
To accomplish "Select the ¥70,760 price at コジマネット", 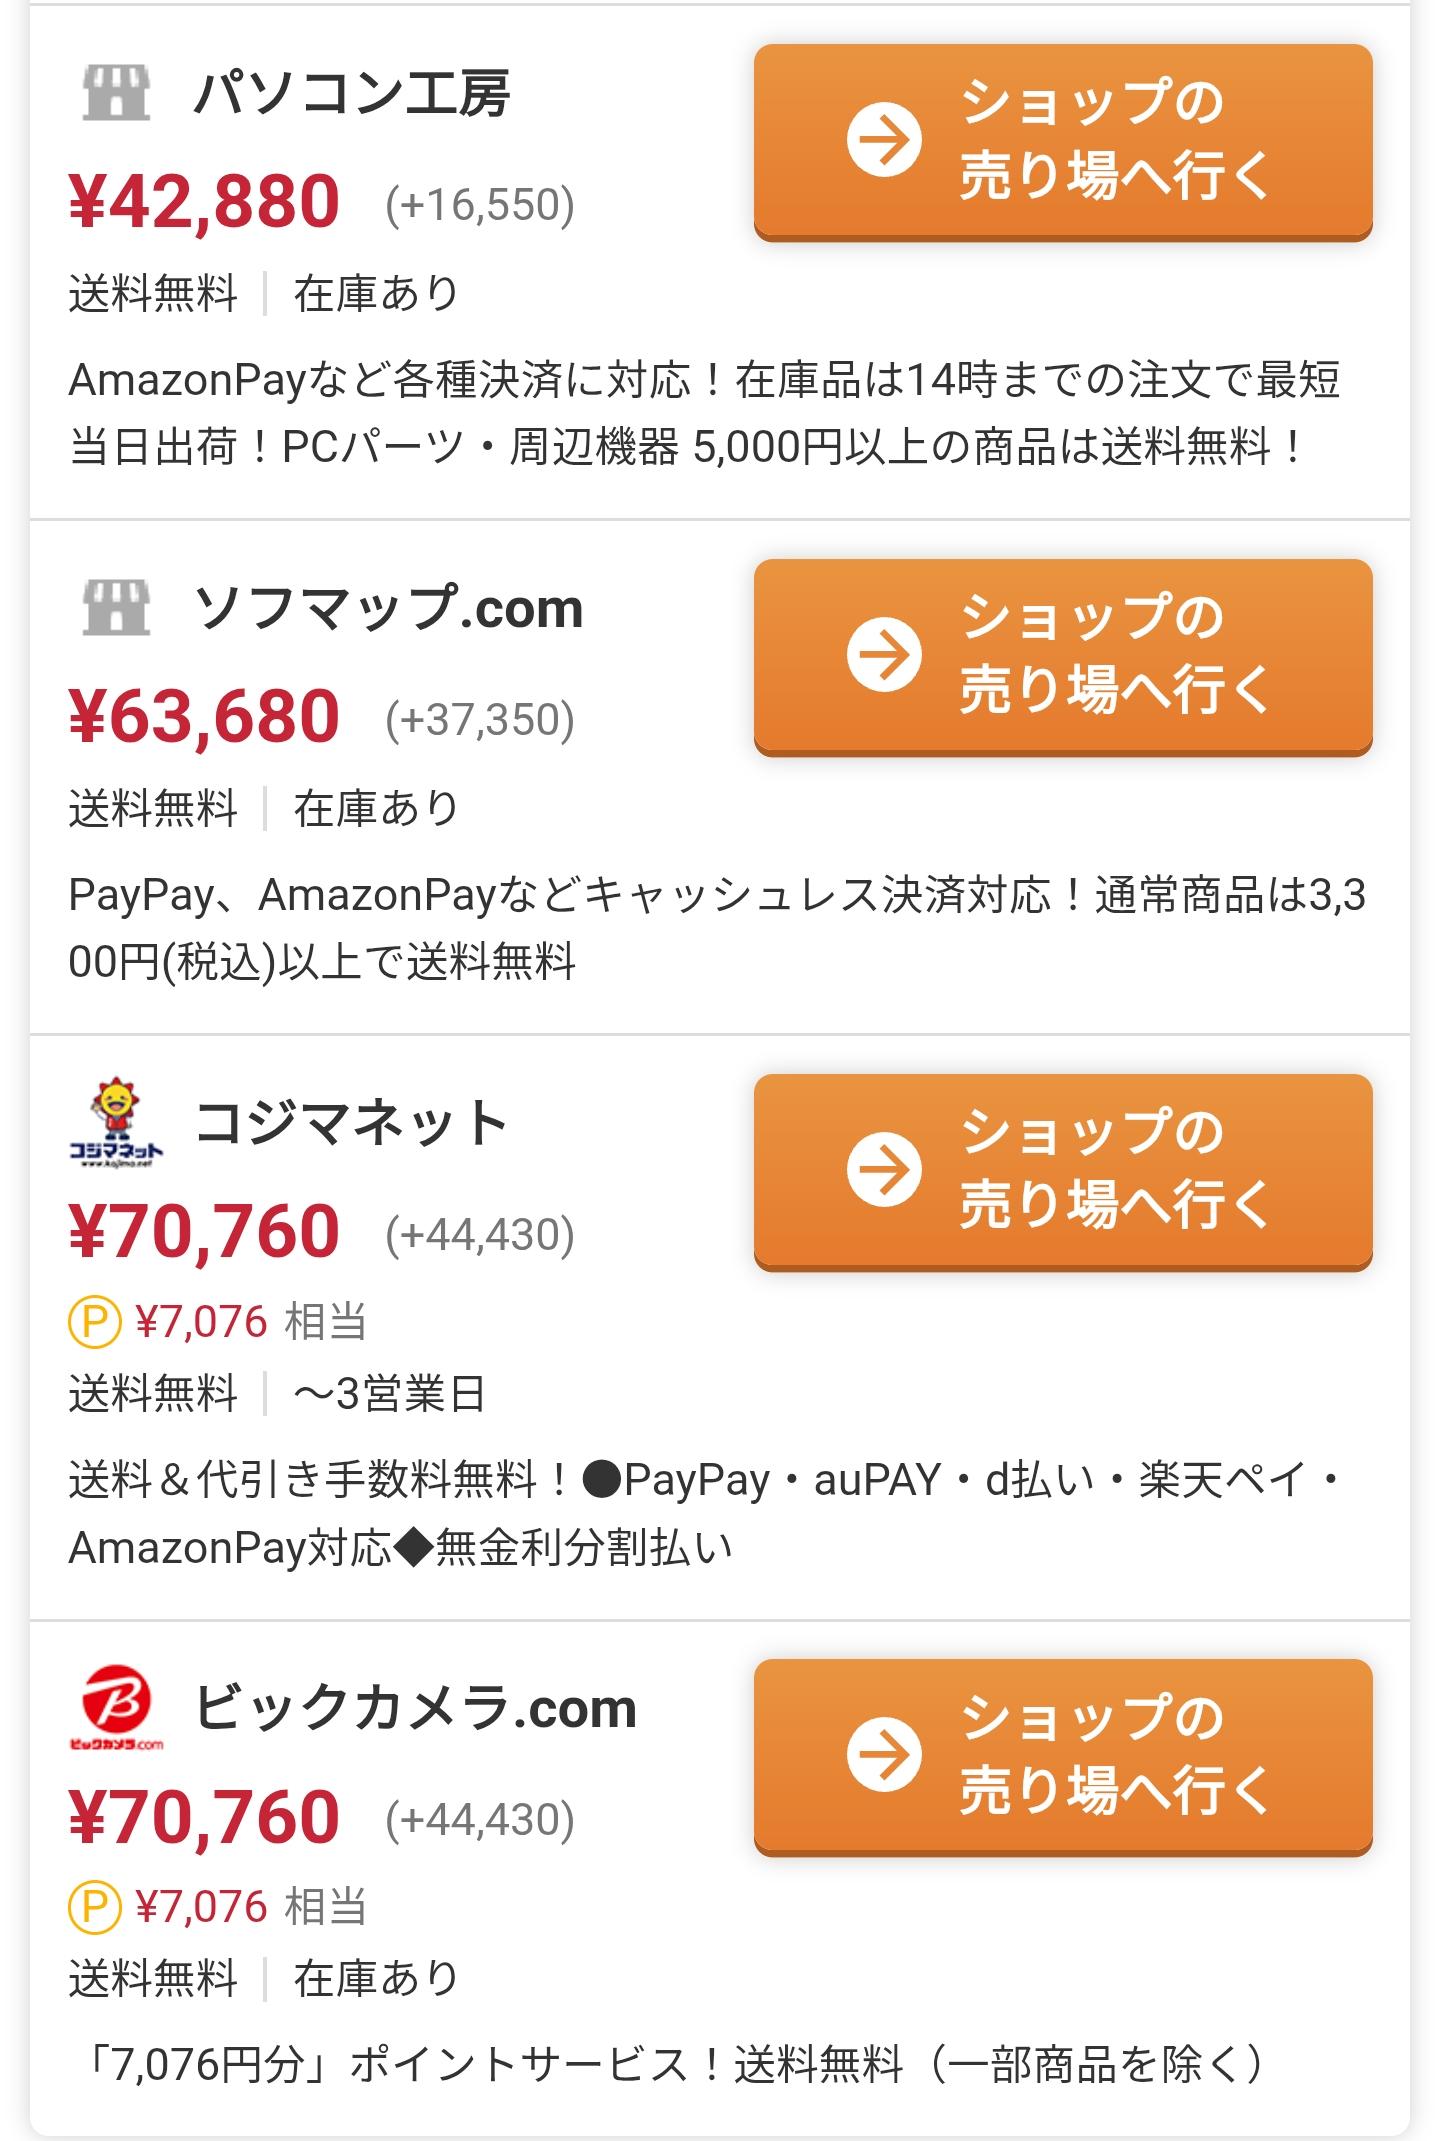I will tap(205, 1232).
